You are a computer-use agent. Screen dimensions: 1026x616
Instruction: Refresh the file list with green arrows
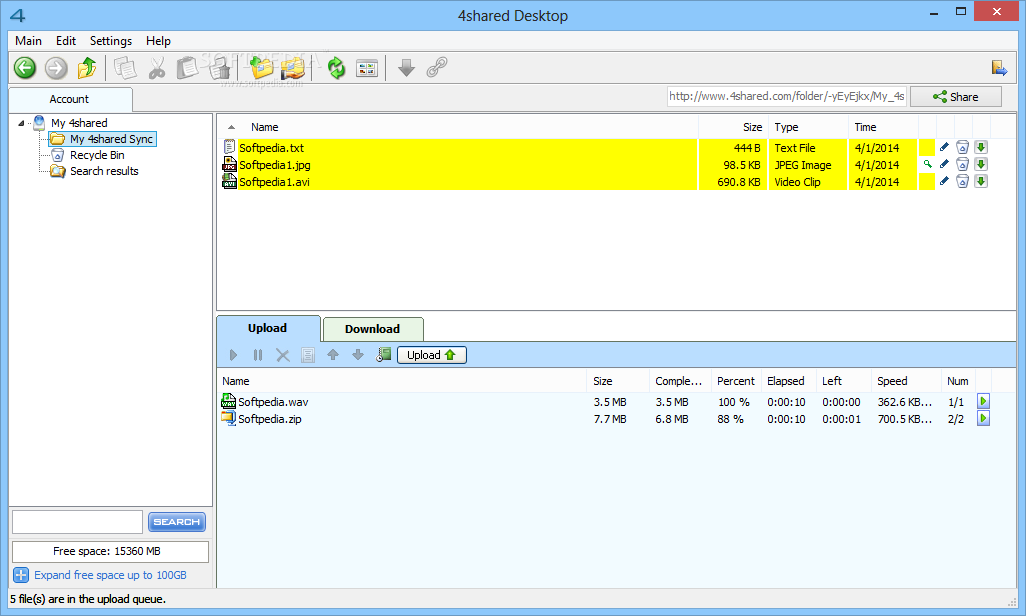(x=336, y=67)
